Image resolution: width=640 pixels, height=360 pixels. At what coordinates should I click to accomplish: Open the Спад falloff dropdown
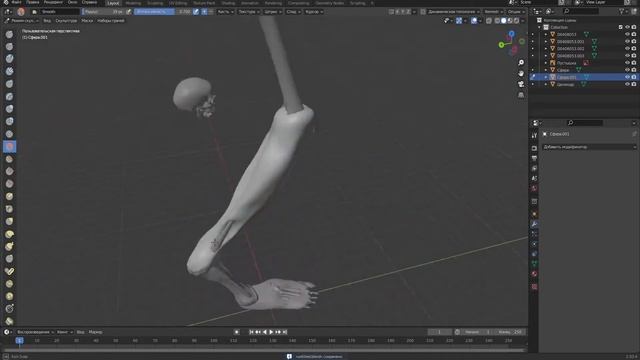tap(293, 12)
